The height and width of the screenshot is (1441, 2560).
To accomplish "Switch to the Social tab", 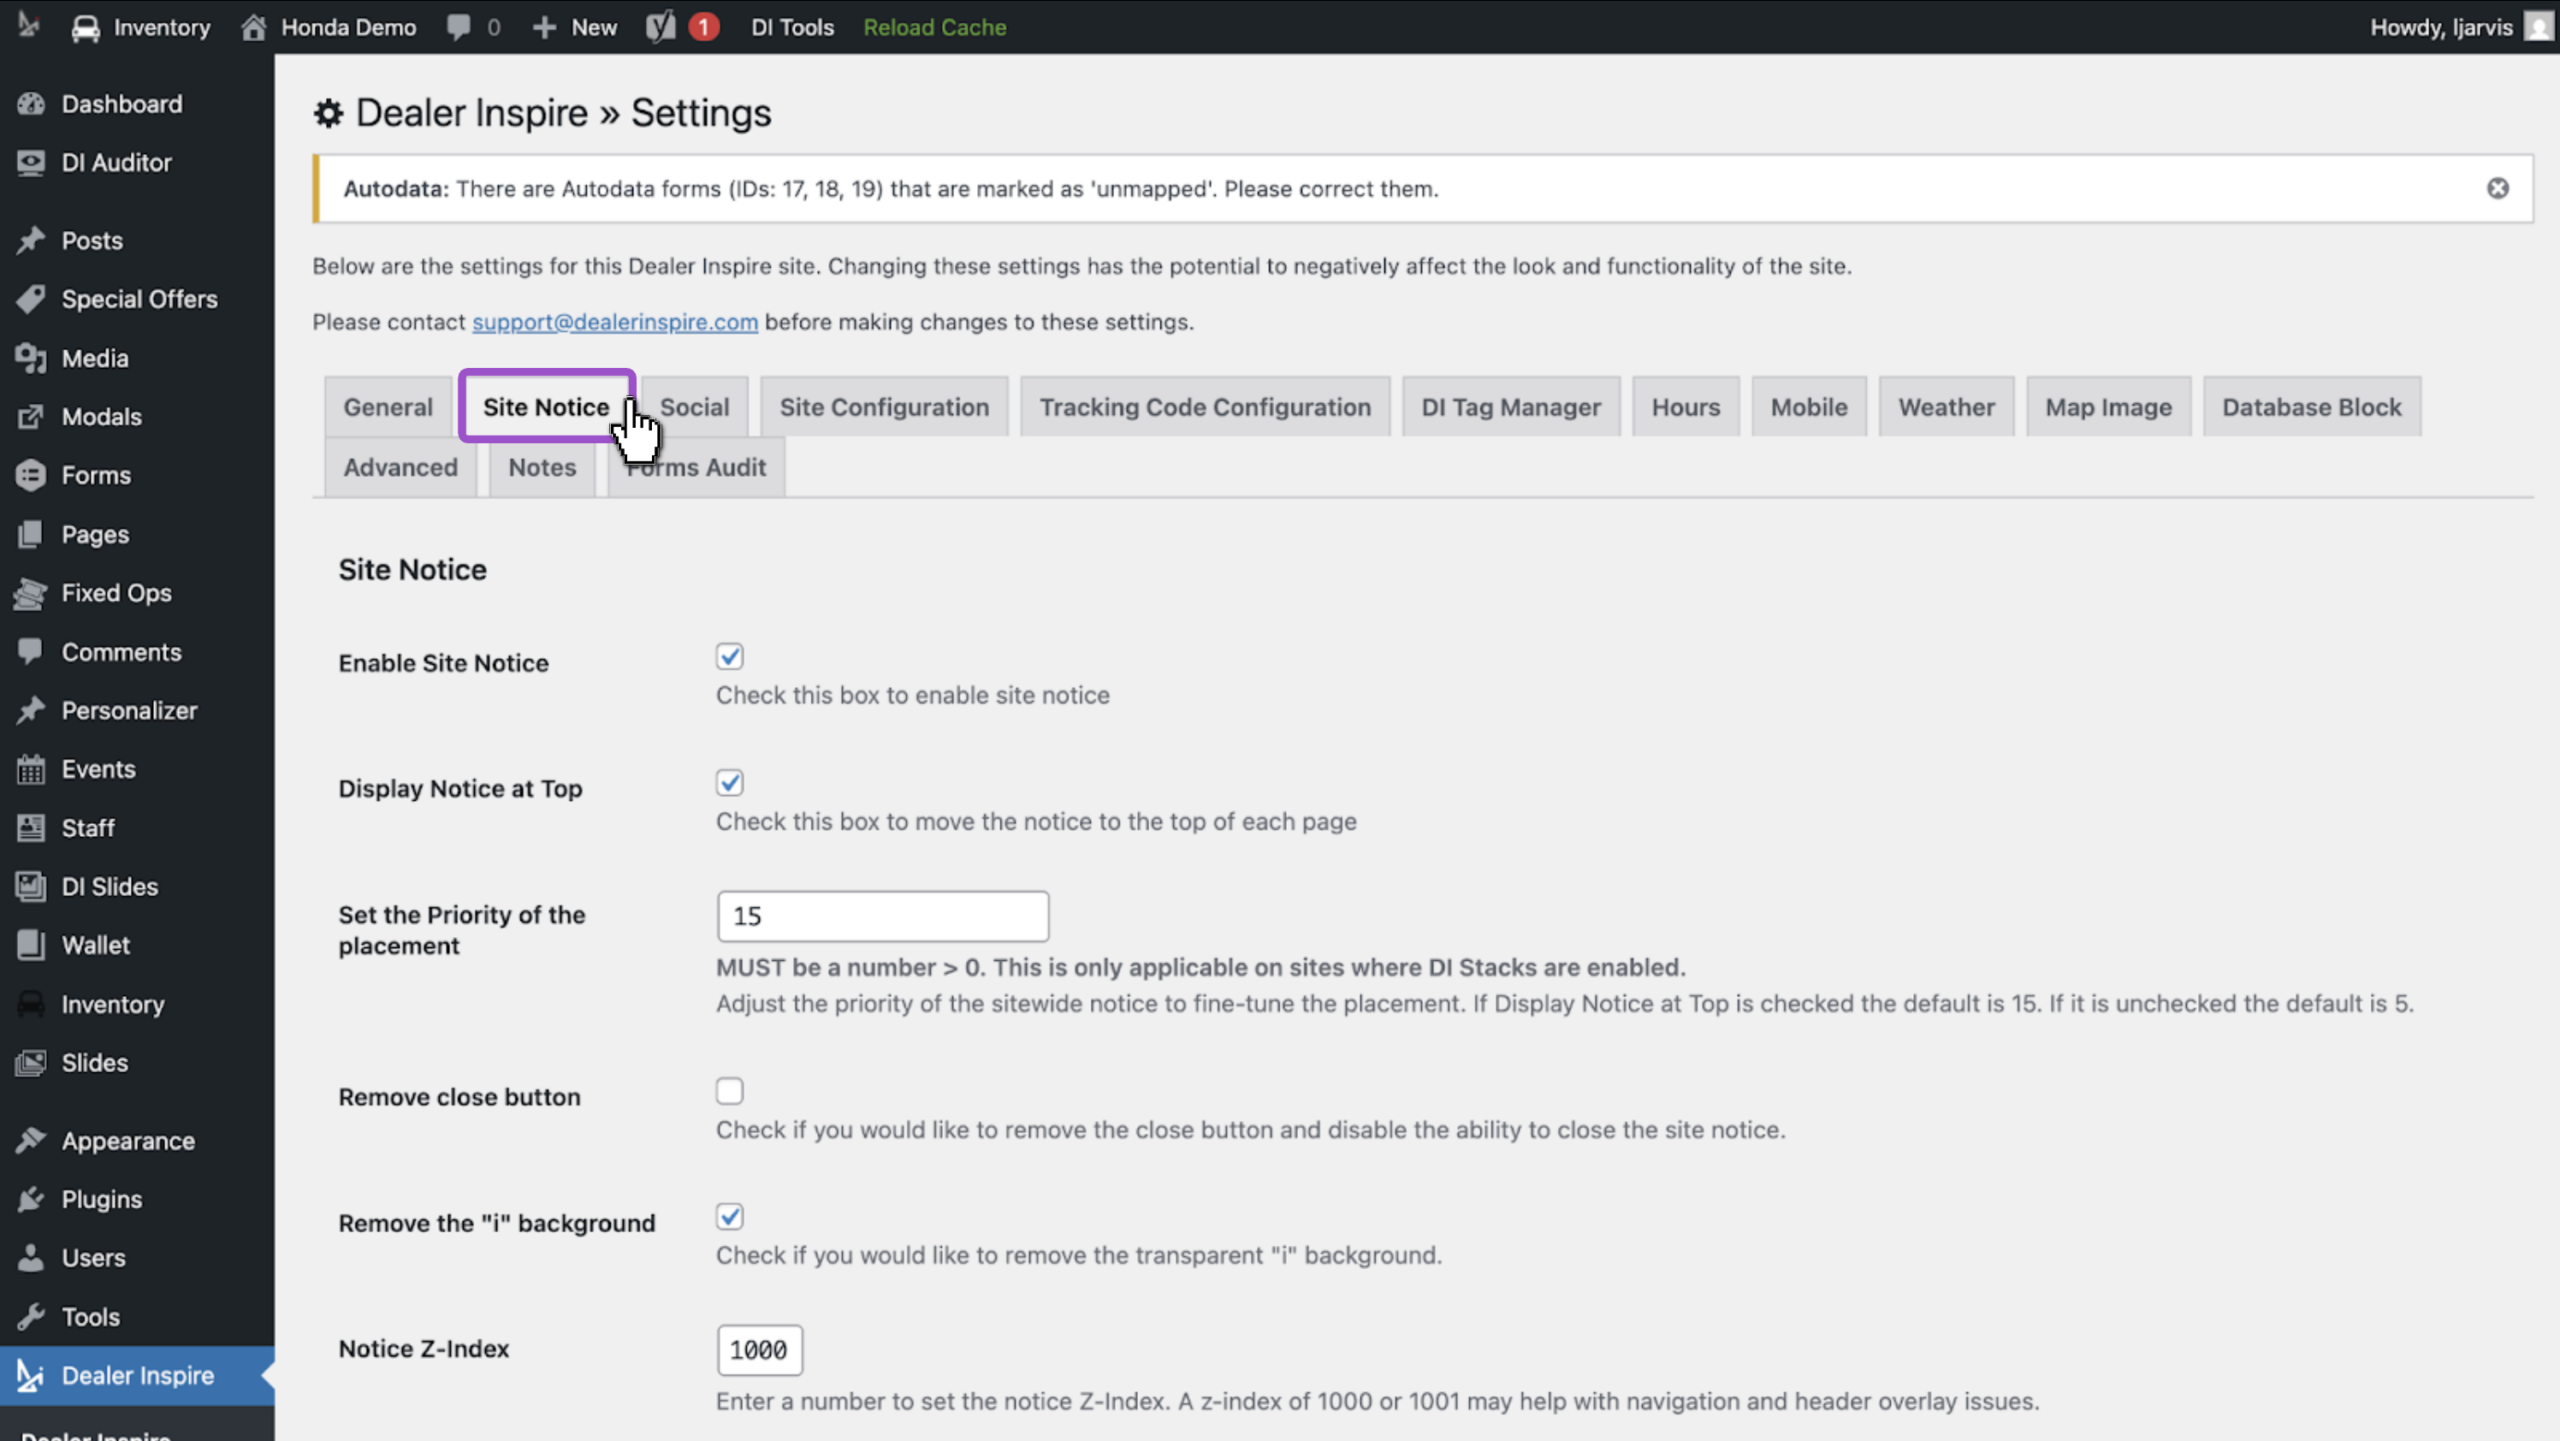I will (x=694, y=407).
